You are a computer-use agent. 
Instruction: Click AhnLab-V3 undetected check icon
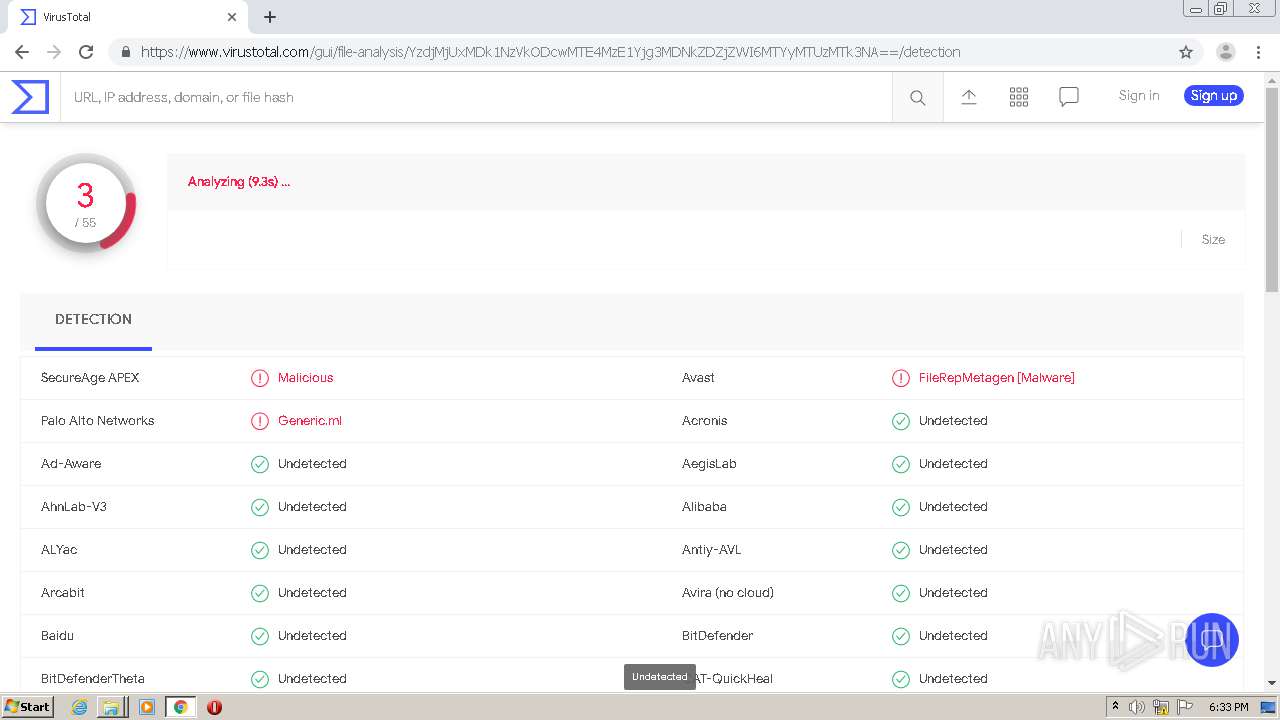coord(260,507)
